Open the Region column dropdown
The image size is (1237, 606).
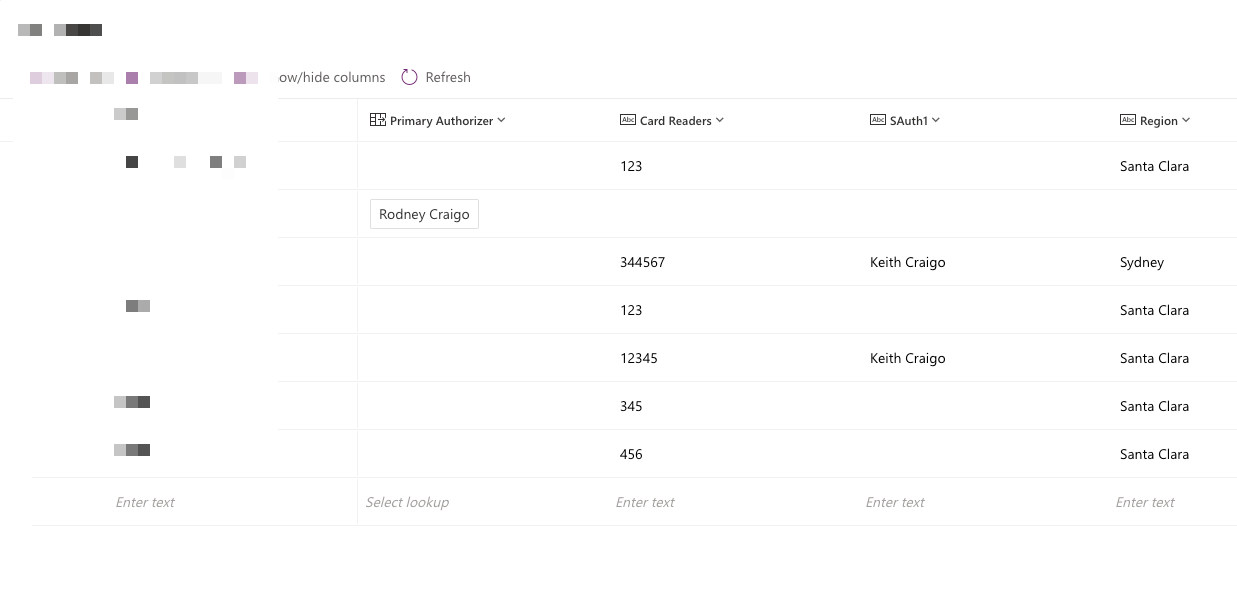[x=1186, y=120]
